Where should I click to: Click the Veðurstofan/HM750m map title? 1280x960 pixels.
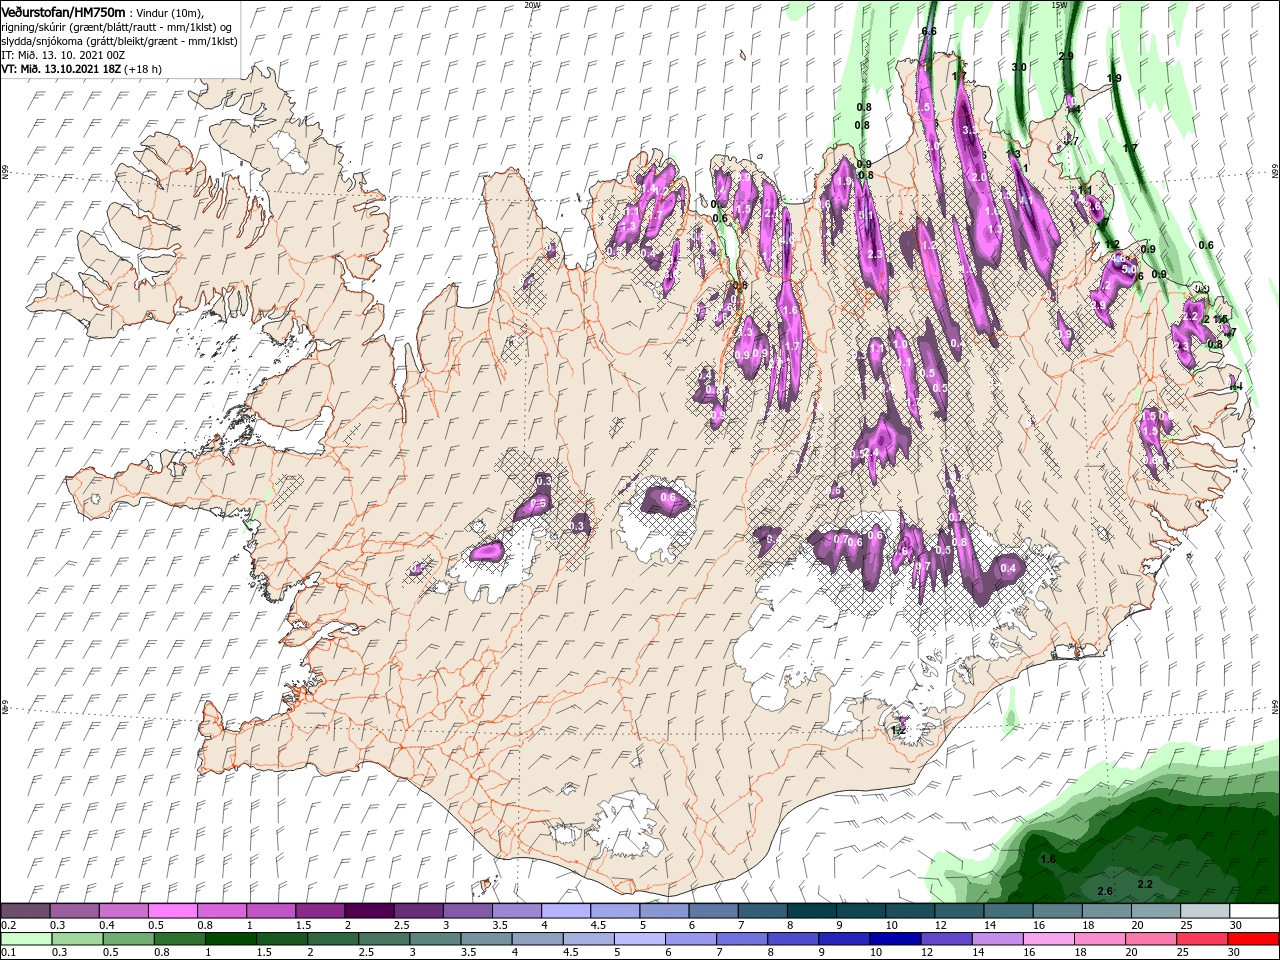tap(63, 11)
